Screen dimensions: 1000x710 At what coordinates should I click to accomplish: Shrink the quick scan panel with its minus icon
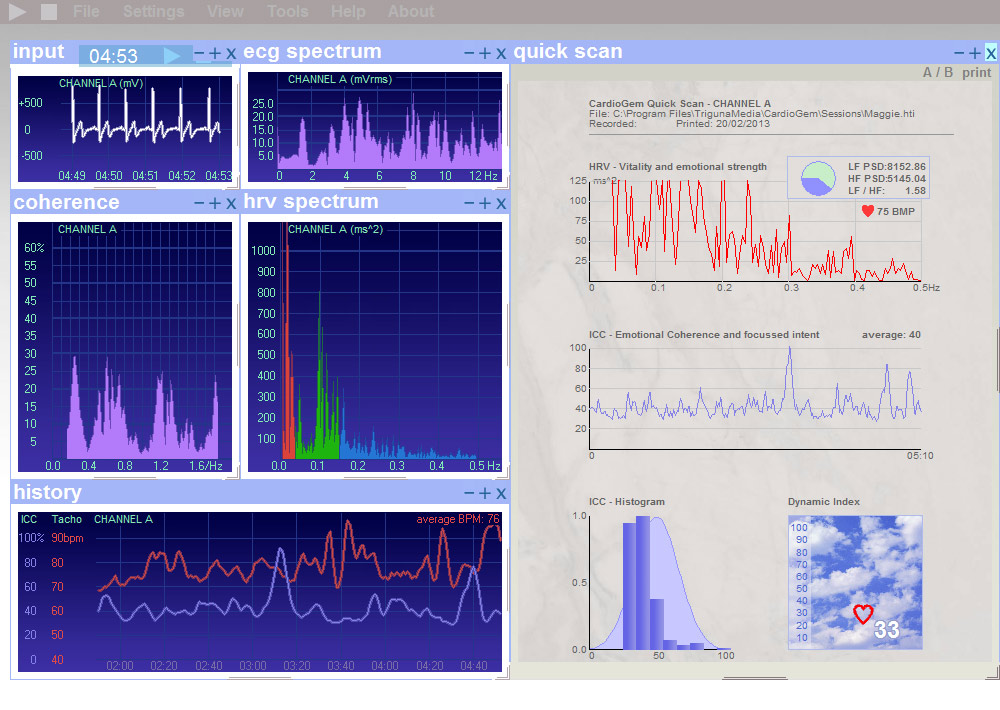[x=959, y=54]
